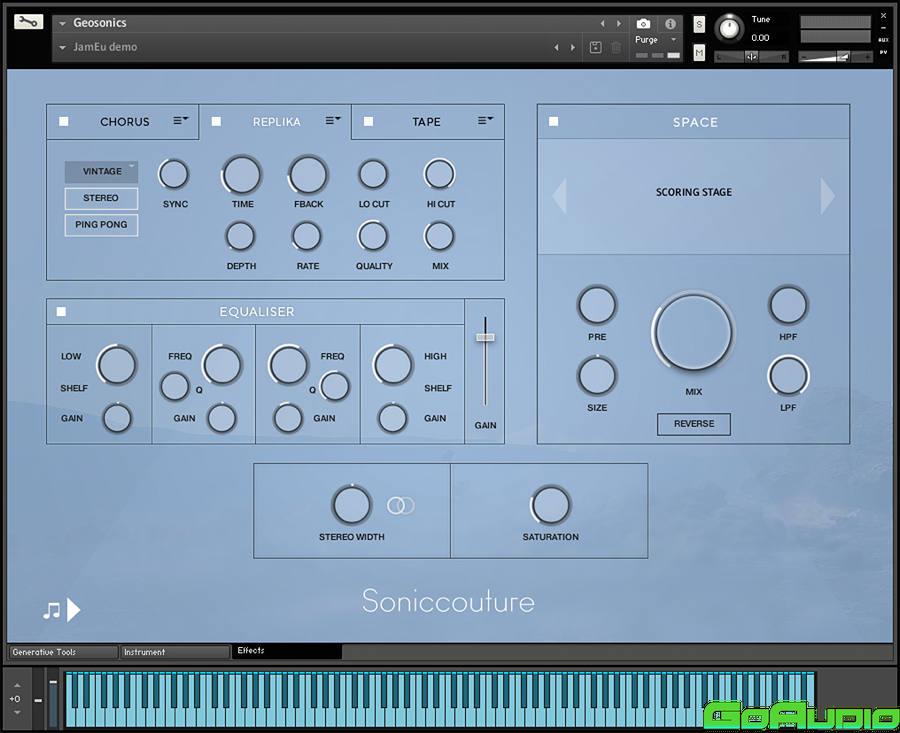Select the Effects tab
This screenshot has width=900, height=733.
pyautogui.click(x=286, y=651)
